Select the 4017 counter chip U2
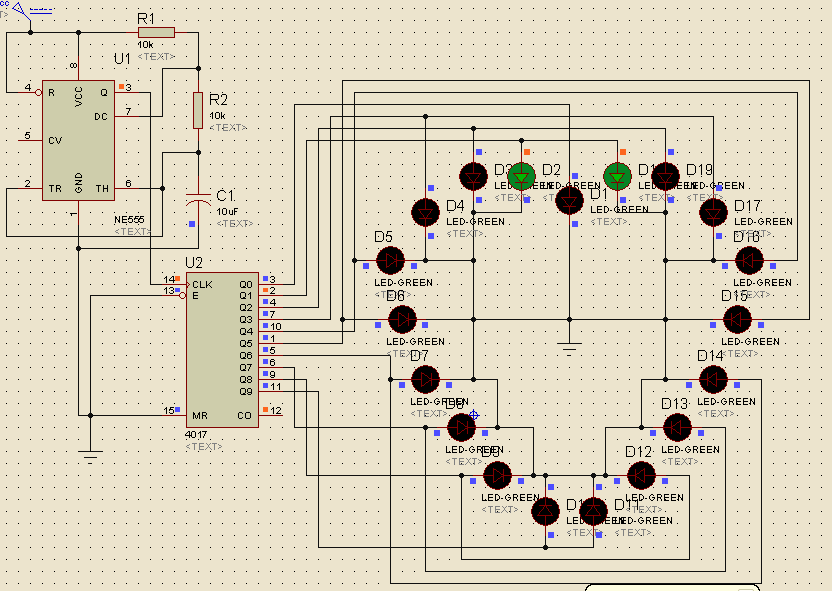Screen dimensions: 832x591 coord(222,350)
